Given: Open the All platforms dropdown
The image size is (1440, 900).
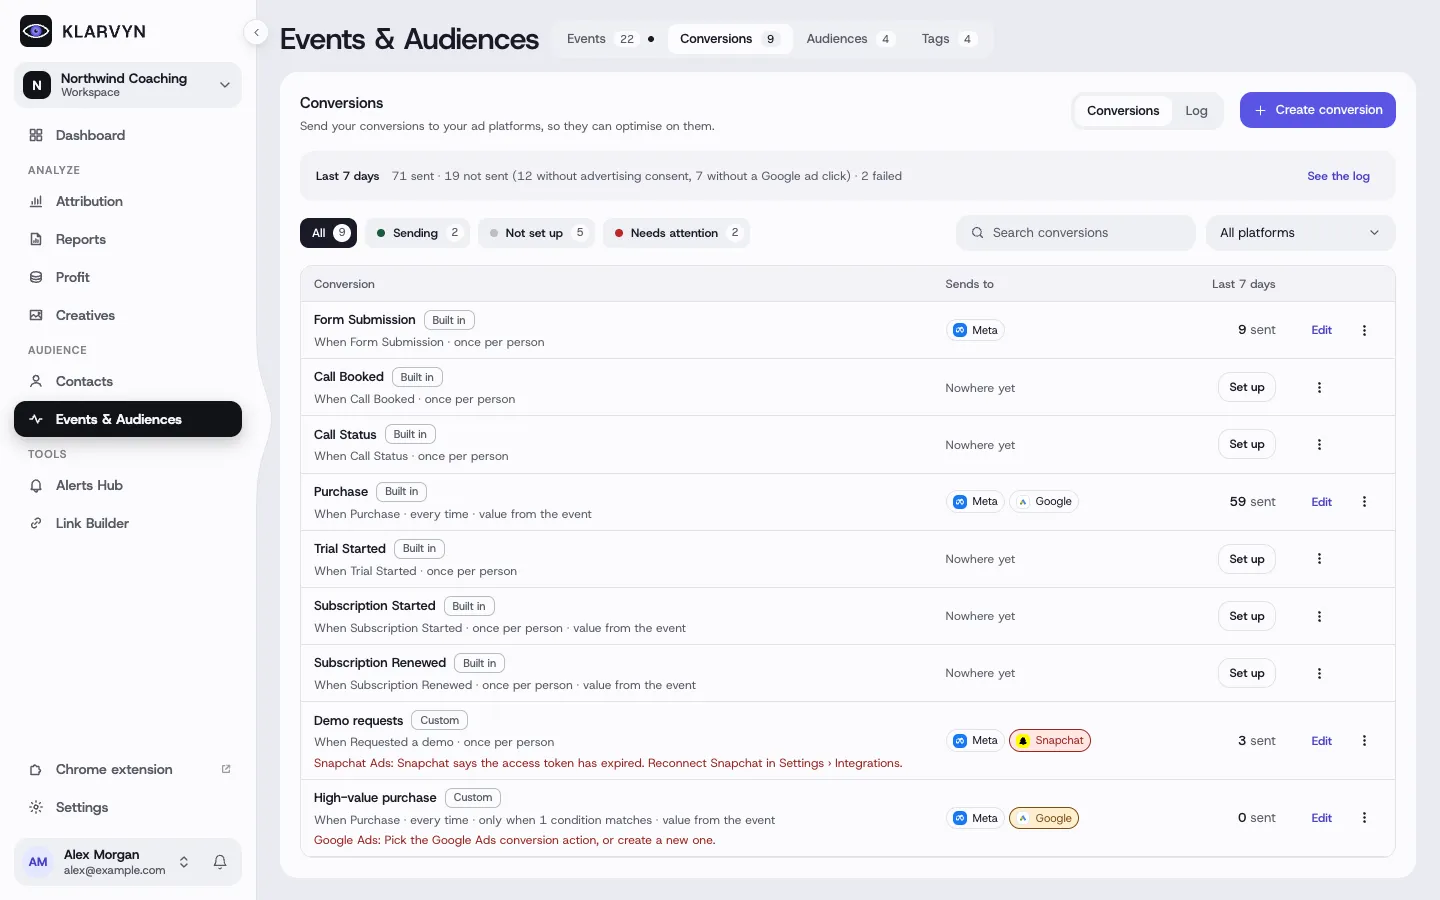Looking at the screenshot, I should point(1300,233).
